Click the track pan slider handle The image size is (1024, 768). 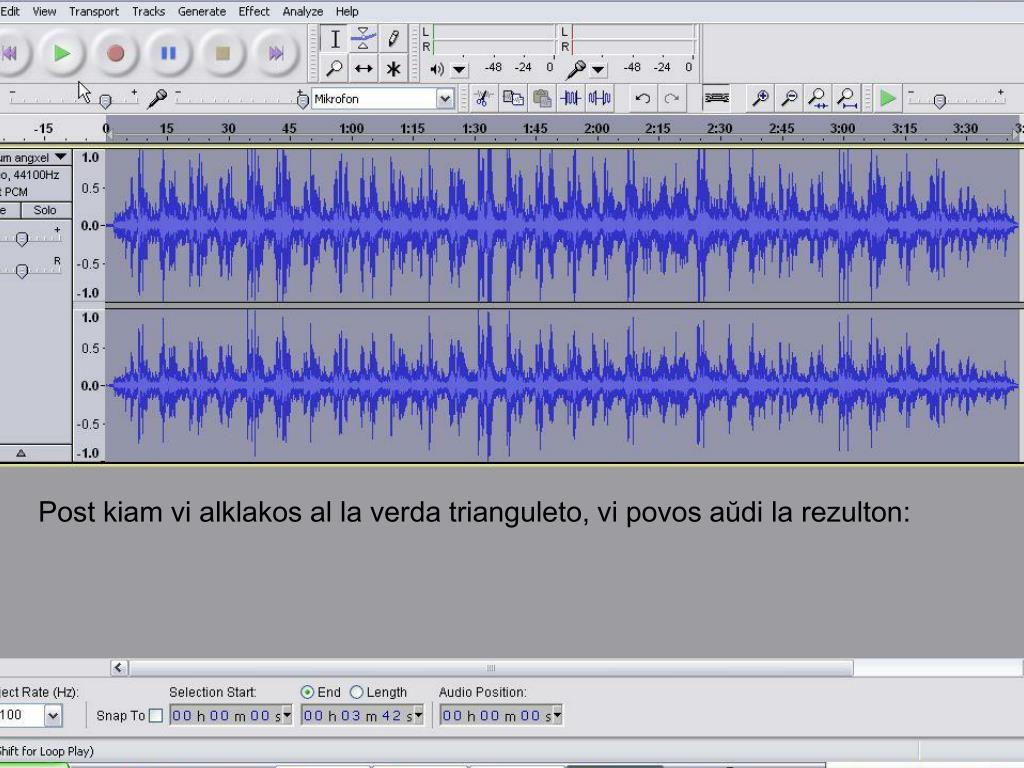click(22, 270)
